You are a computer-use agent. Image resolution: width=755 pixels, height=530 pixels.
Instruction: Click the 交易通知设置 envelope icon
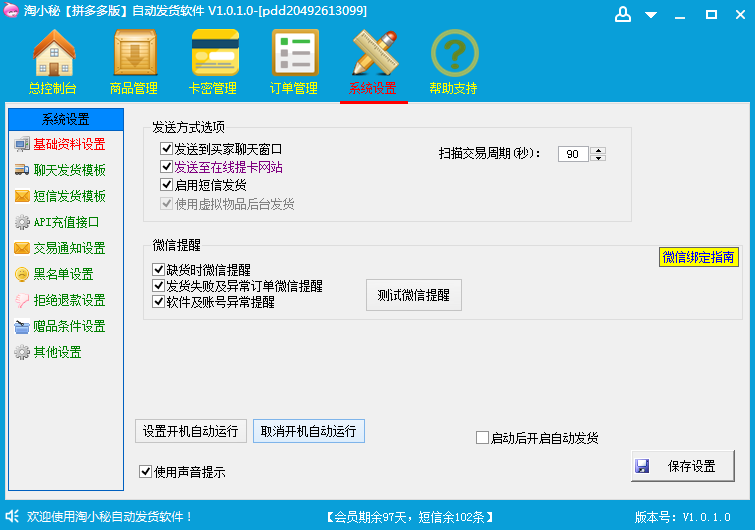coord(22,248)
